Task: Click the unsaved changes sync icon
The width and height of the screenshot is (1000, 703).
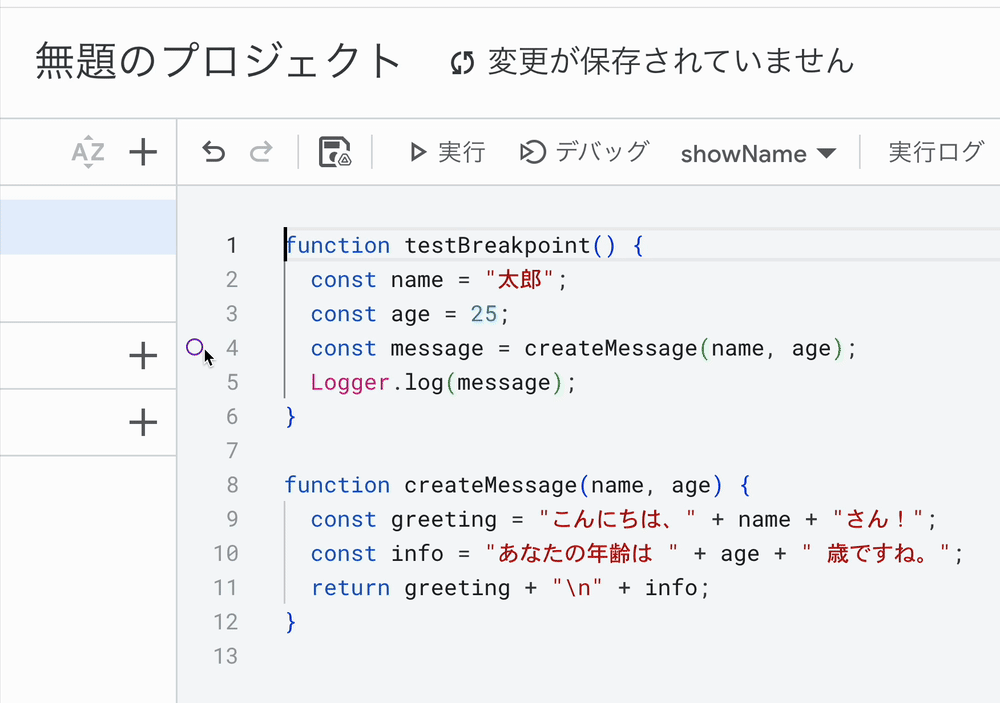Action: click(462, 63)
